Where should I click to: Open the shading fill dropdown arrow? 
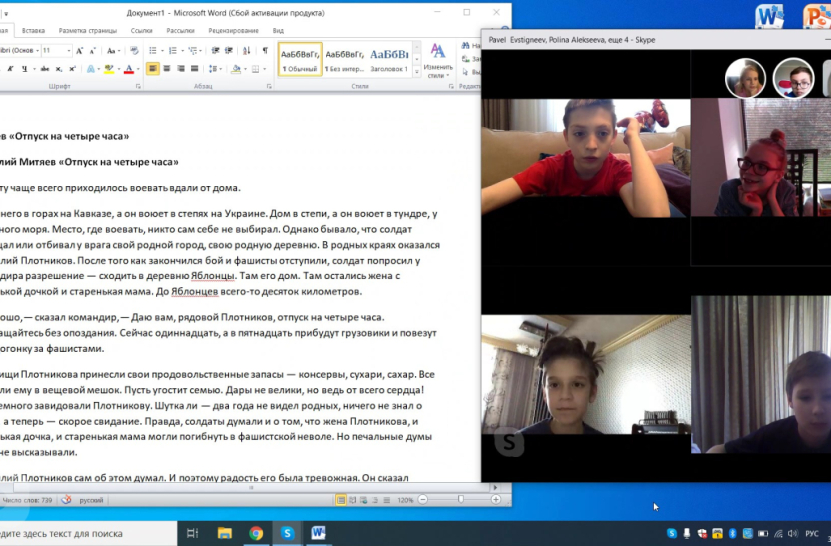coord(246,69)
